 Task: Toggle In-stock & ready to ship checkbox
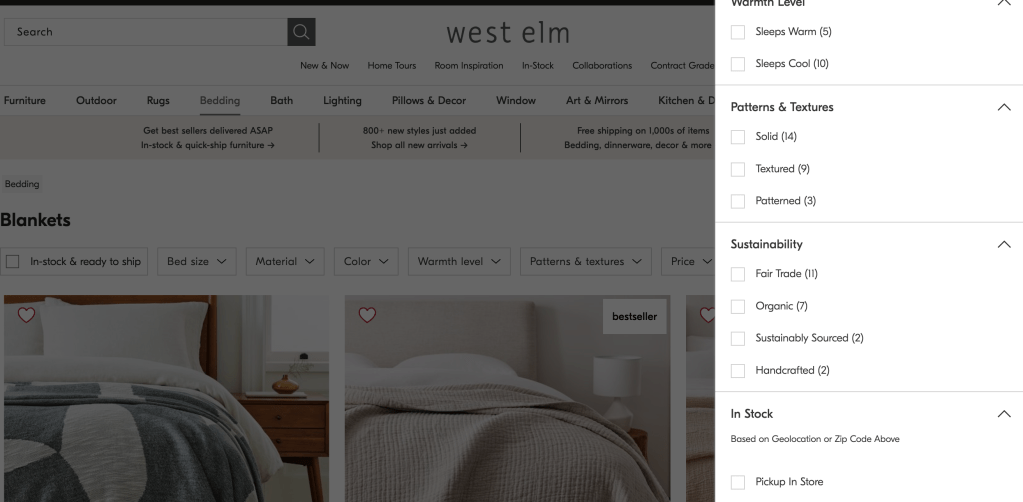click(x=12, y=262)
